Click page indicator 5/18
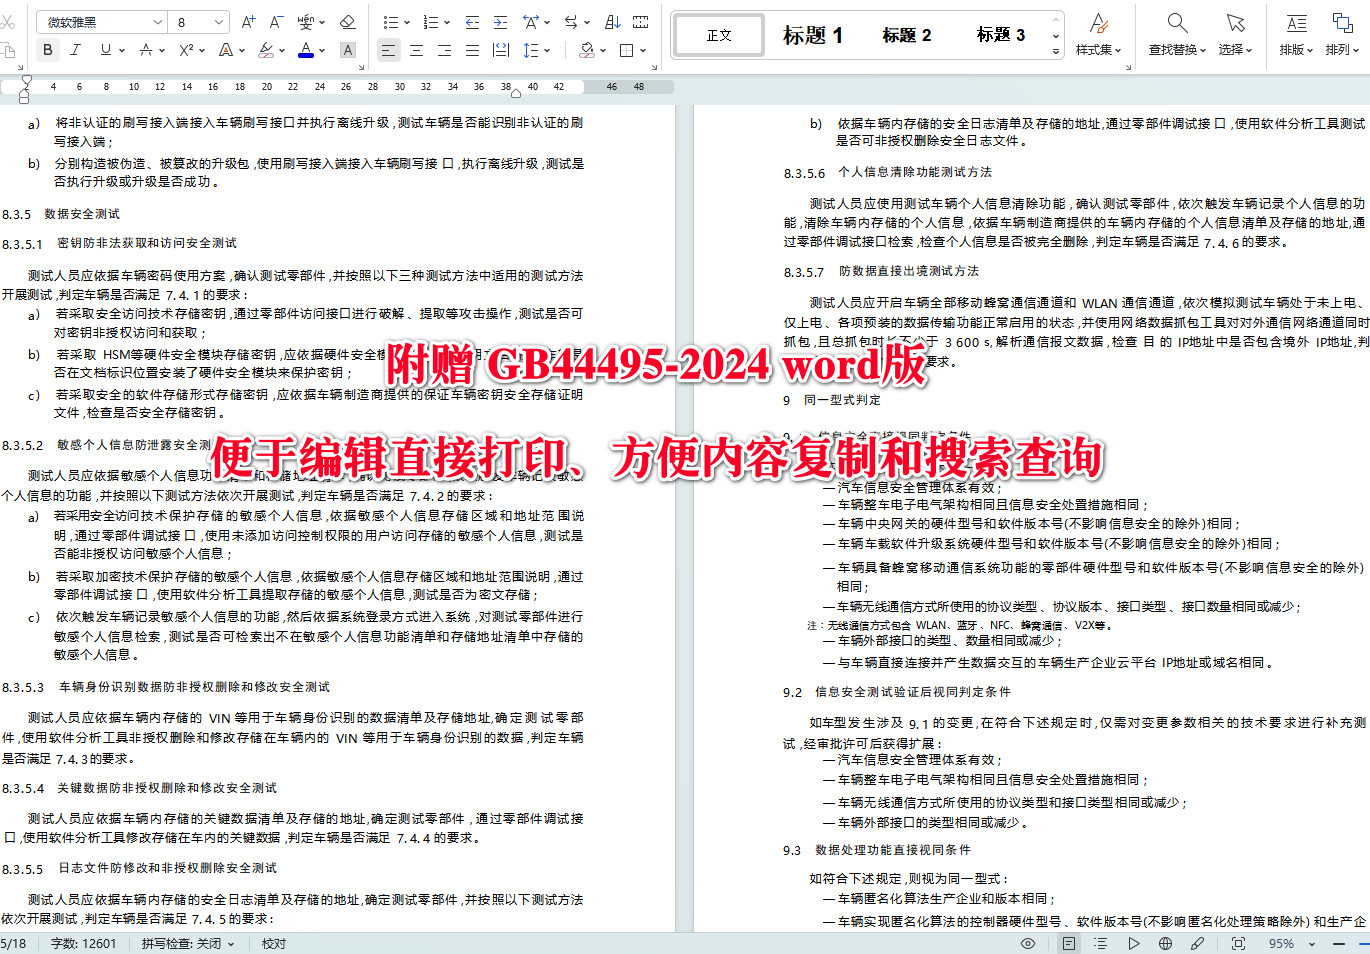 tap(14, 943)
